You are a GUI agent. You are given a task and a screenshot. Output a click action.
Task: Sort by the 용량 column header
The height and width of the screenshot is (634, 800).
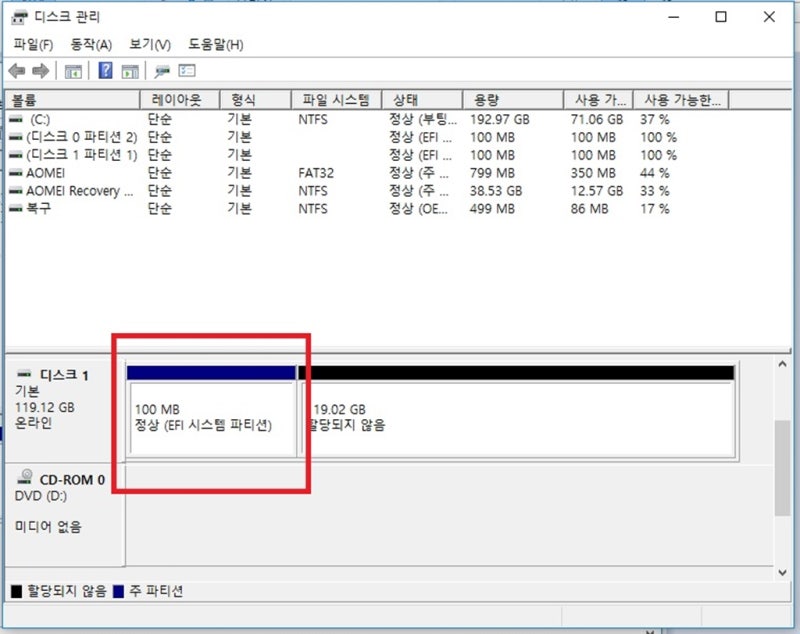point(513,100)
